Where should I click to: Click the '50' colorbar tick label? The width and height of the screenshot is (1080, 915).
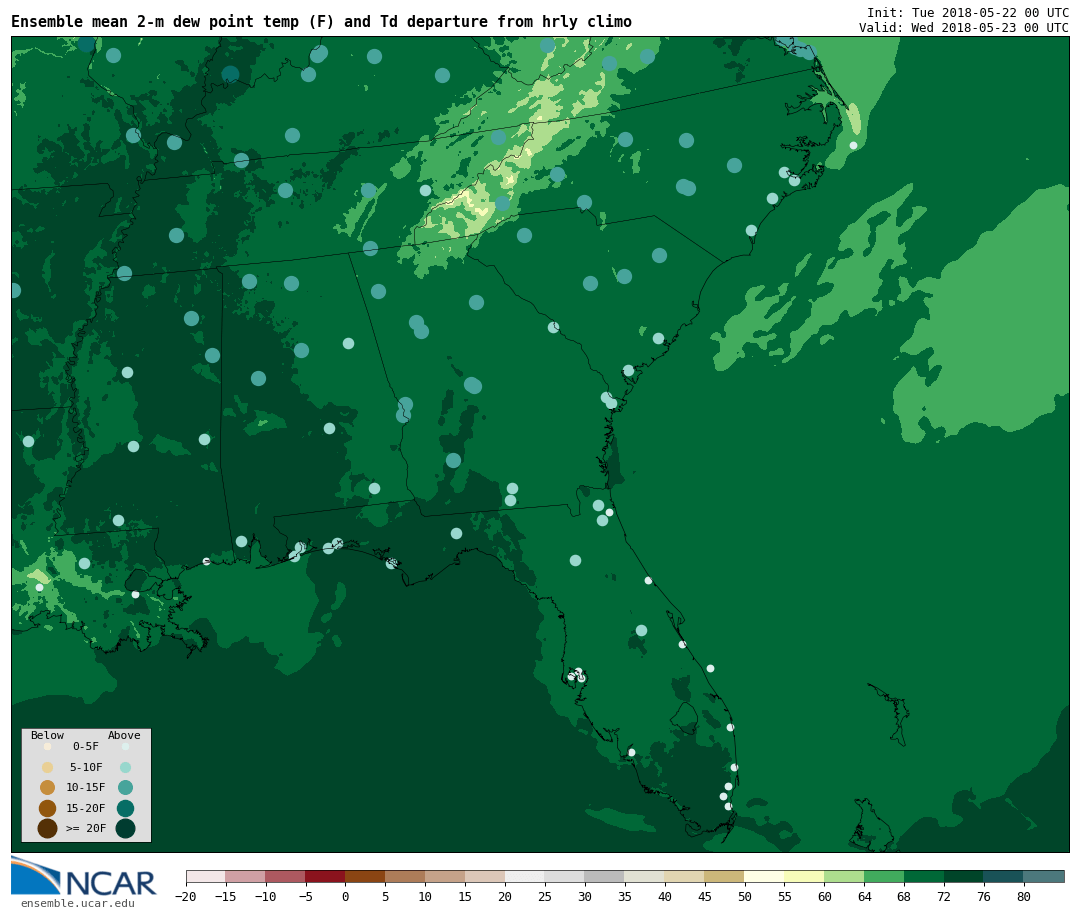pyautogui.click(x=745, y=896)
